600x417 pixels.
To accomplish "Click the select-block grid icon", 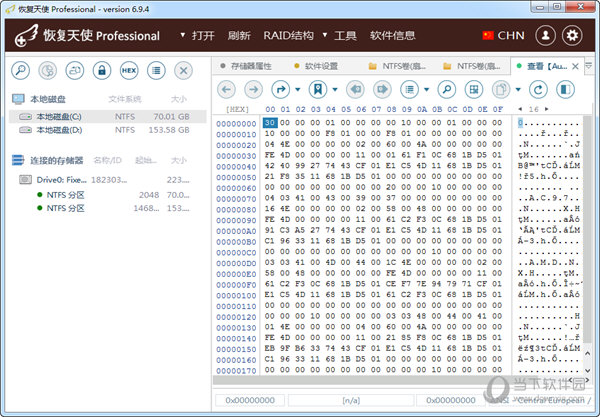I will click(x=474, y=90).
